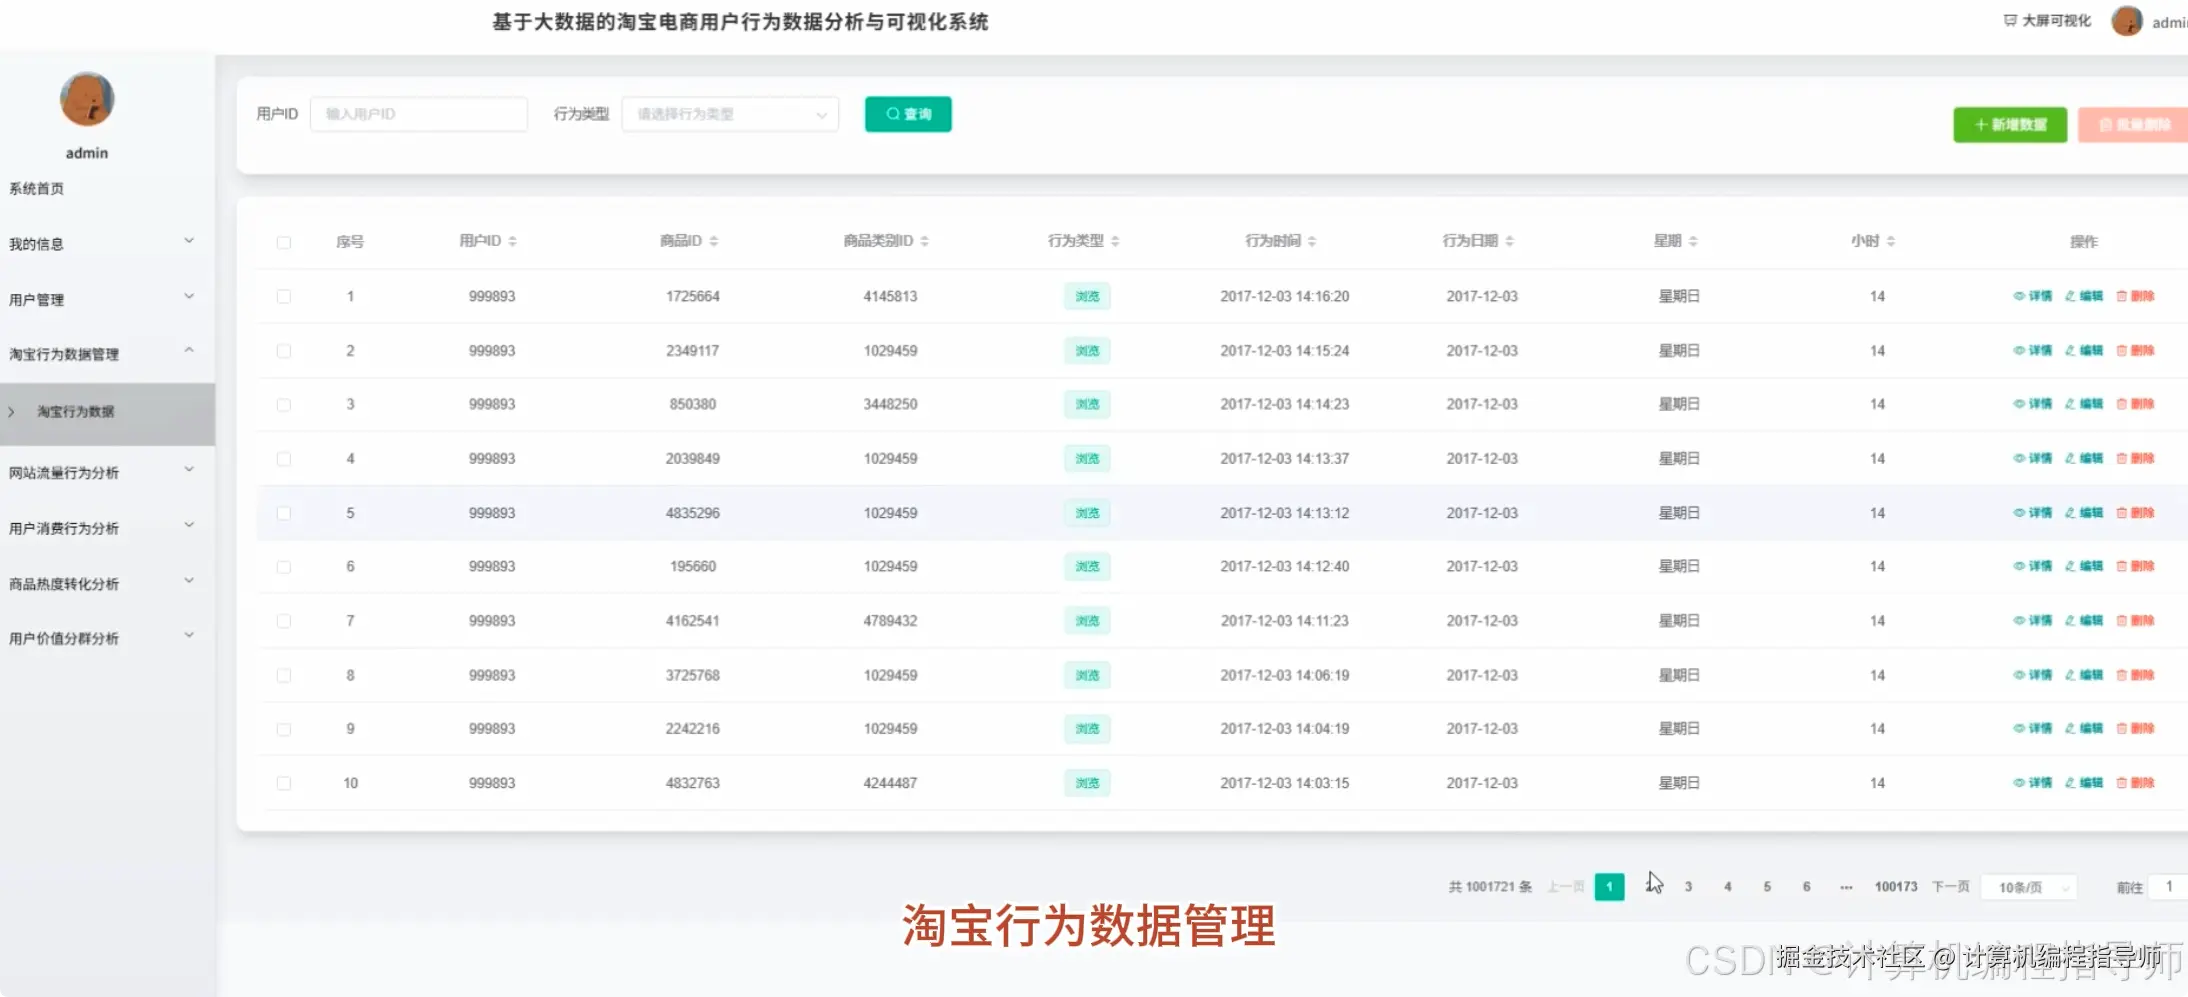This screenshot has width=2188, height=997.
Task: Go to 下一页 of the table
Action: [1949, 886]
